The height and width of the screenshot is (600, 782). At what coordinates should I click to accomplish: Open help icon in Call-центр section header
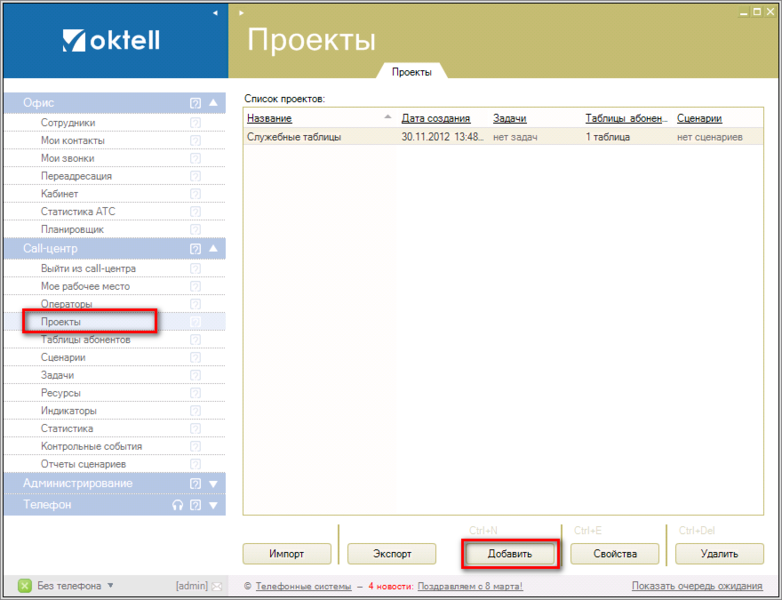tap(196, 248)
